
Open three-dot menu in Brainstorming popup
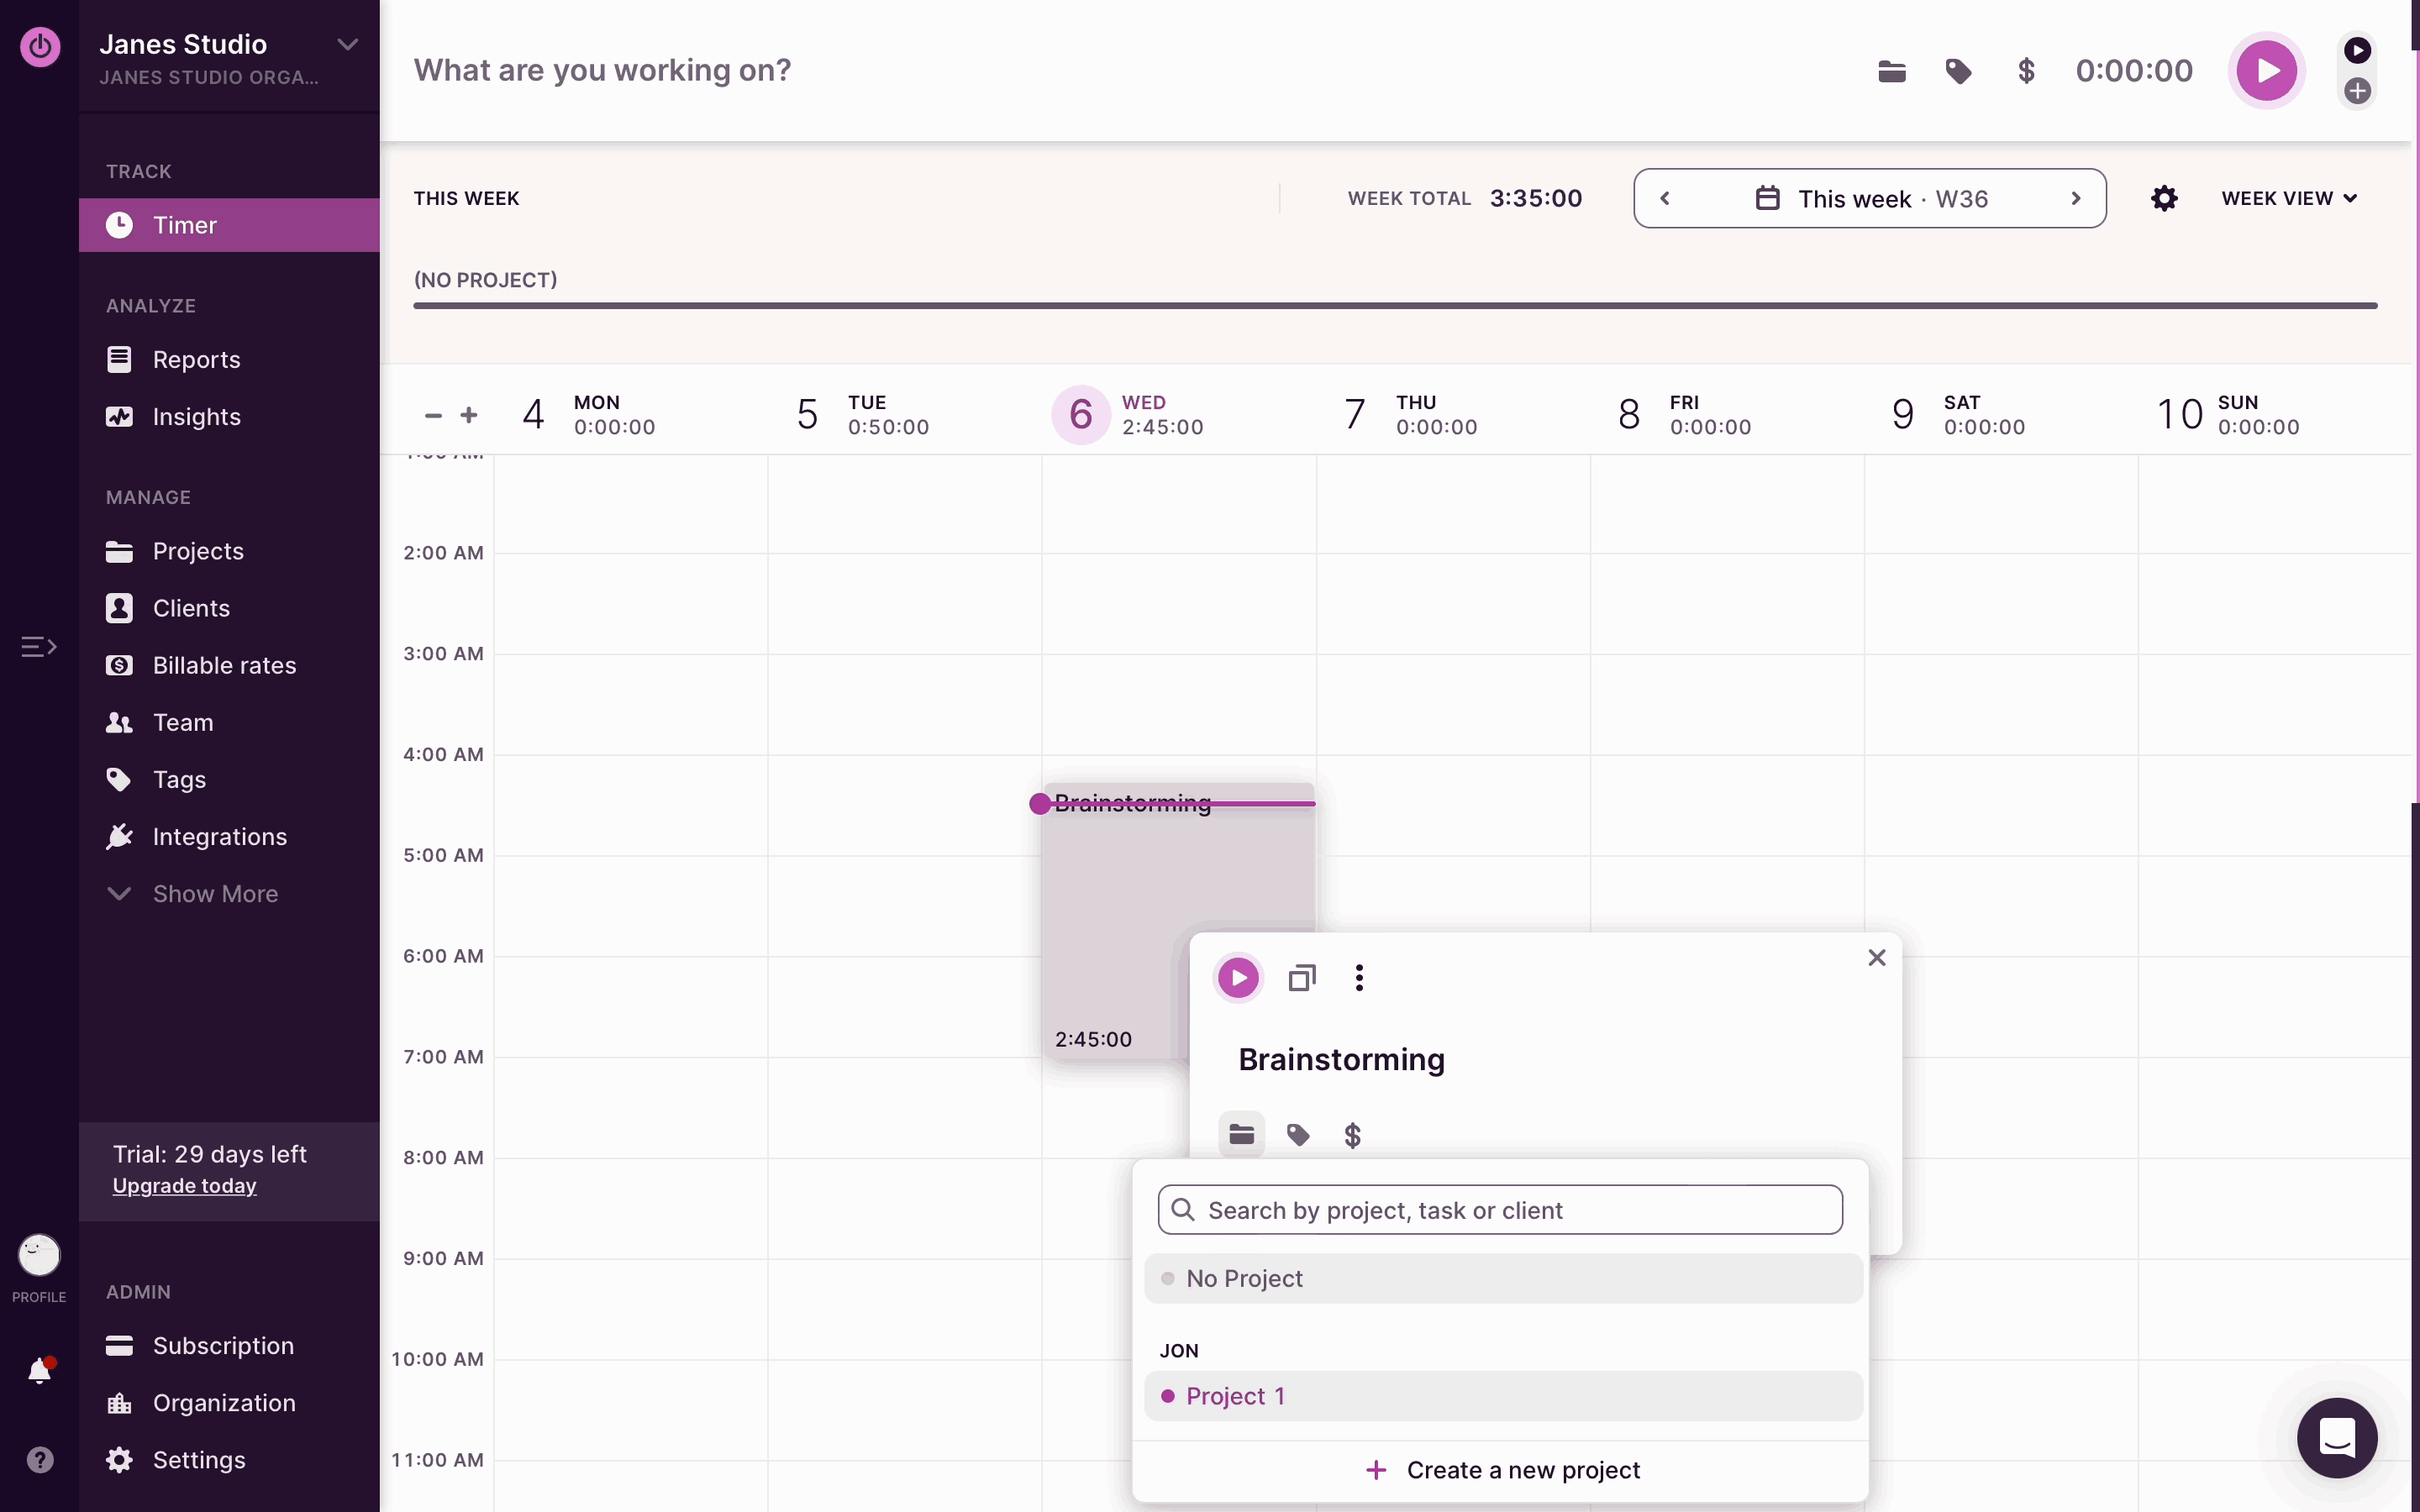[x=1359, y=977]
